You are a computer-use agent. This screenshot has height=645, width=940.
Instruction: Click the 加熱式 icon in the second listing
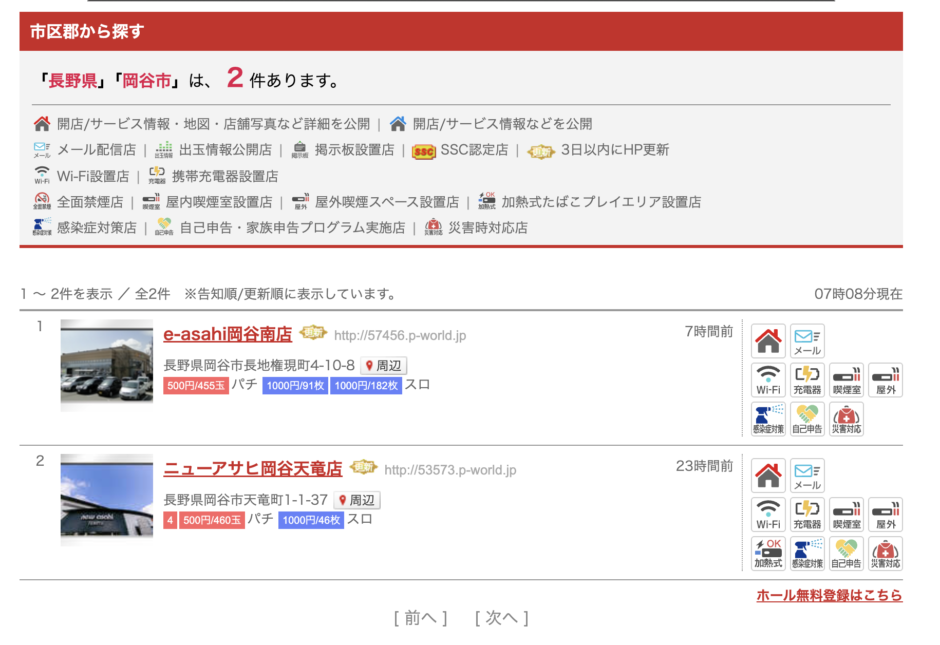(768, 554)
